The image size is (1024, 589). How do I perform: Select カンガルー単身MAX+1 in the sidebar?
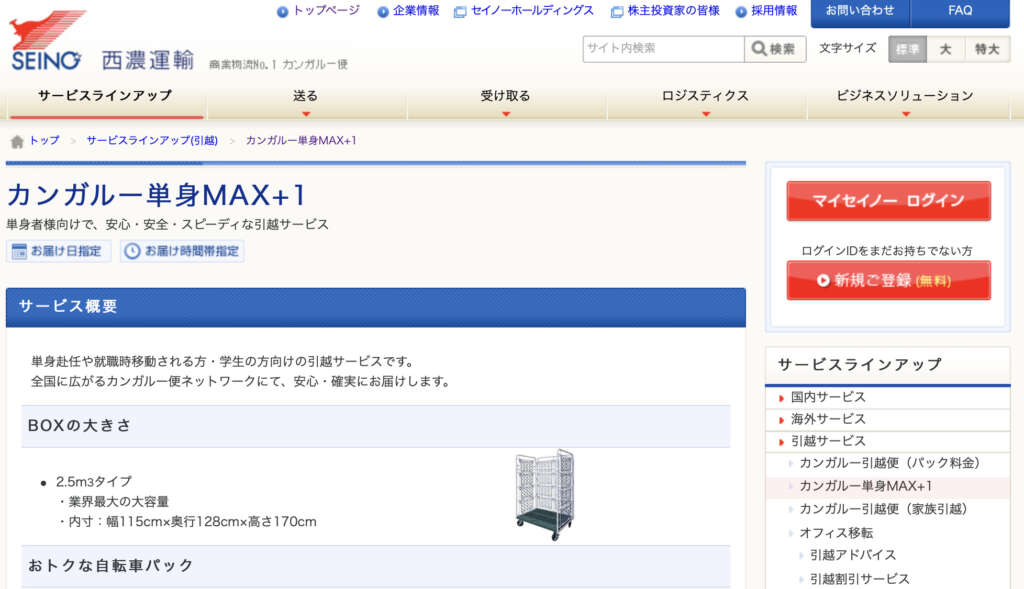tap(866, 486)
